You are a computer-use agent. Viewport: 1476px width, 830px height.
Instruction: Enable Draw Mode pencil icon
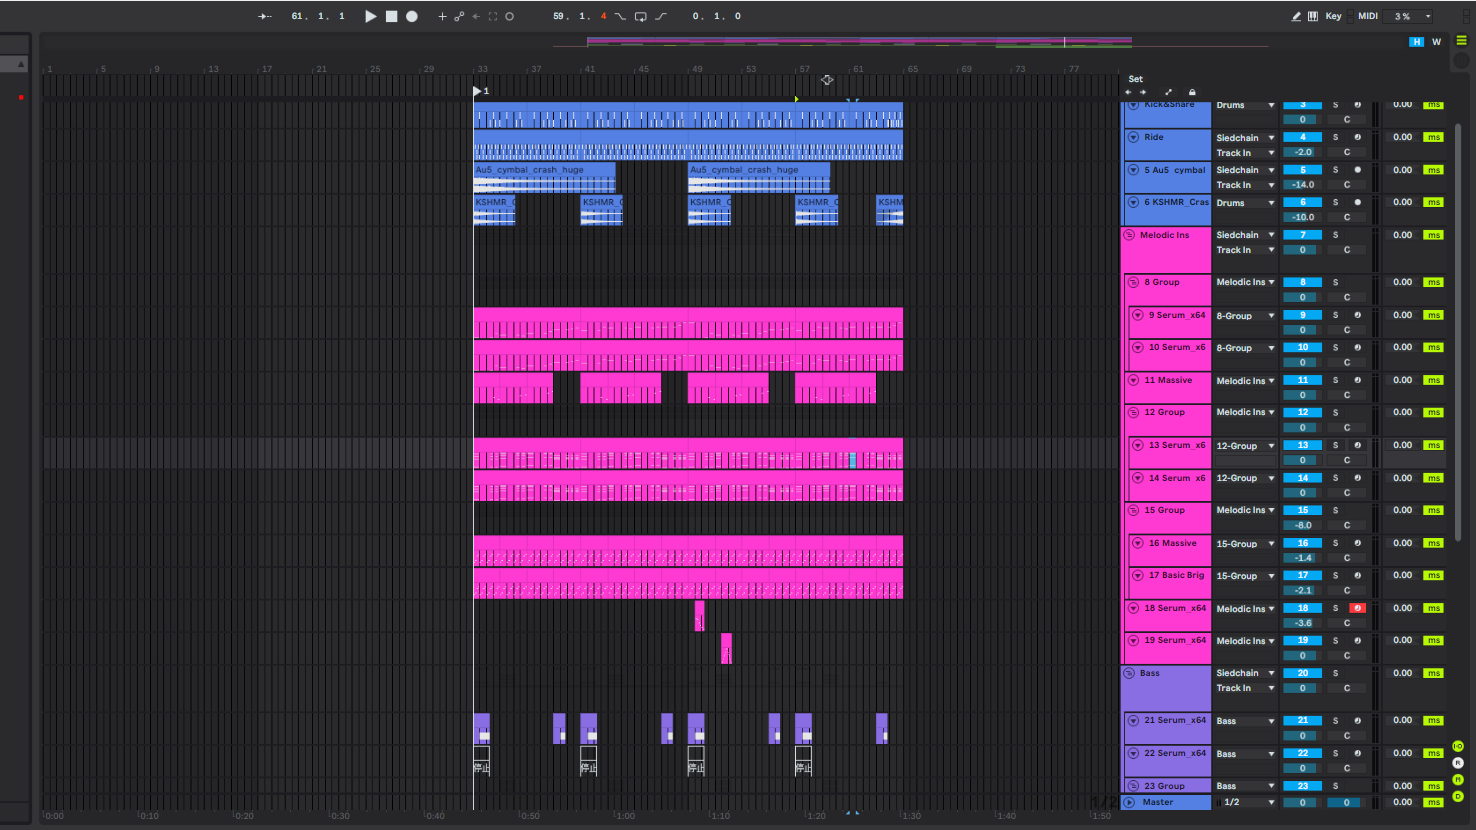click(x=1296, y=16)
